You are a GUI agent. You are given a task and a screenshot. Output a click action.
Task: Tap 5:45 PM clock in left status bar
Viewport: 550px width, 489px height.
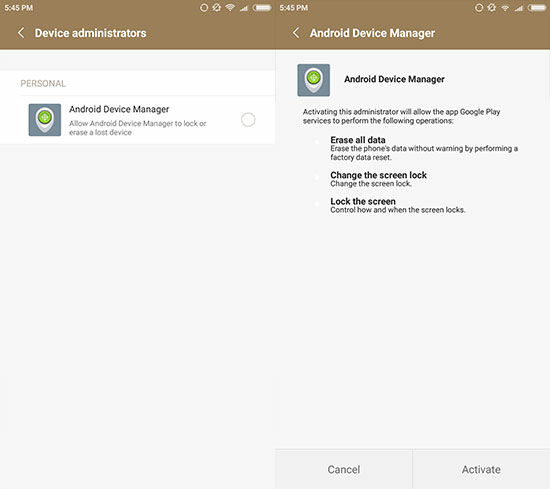click(19, 8)
